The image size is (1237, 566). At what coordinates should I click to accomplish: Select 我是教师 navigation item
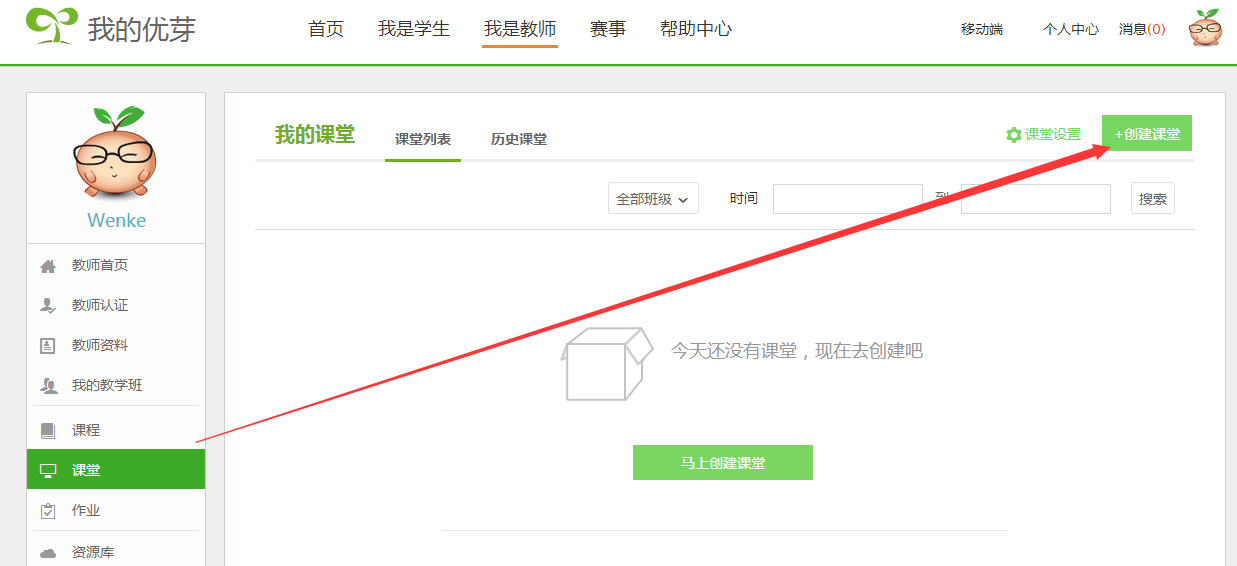coord(520,29)
